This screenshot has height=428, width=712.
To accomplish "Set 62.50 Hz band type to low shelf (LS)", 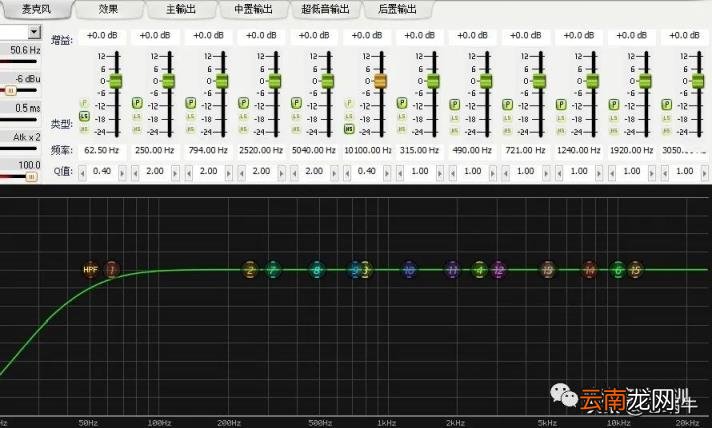I will coord(84,117).
